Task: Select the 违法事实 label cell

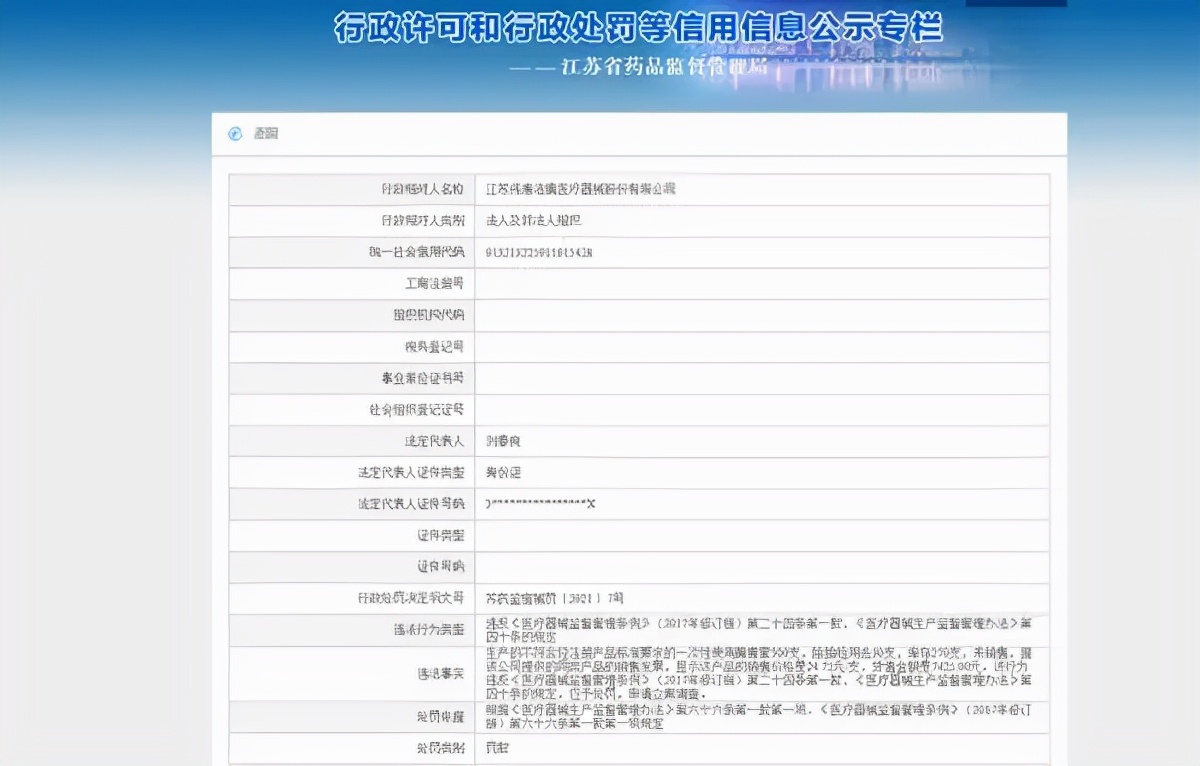Action: tap(352, 674)
